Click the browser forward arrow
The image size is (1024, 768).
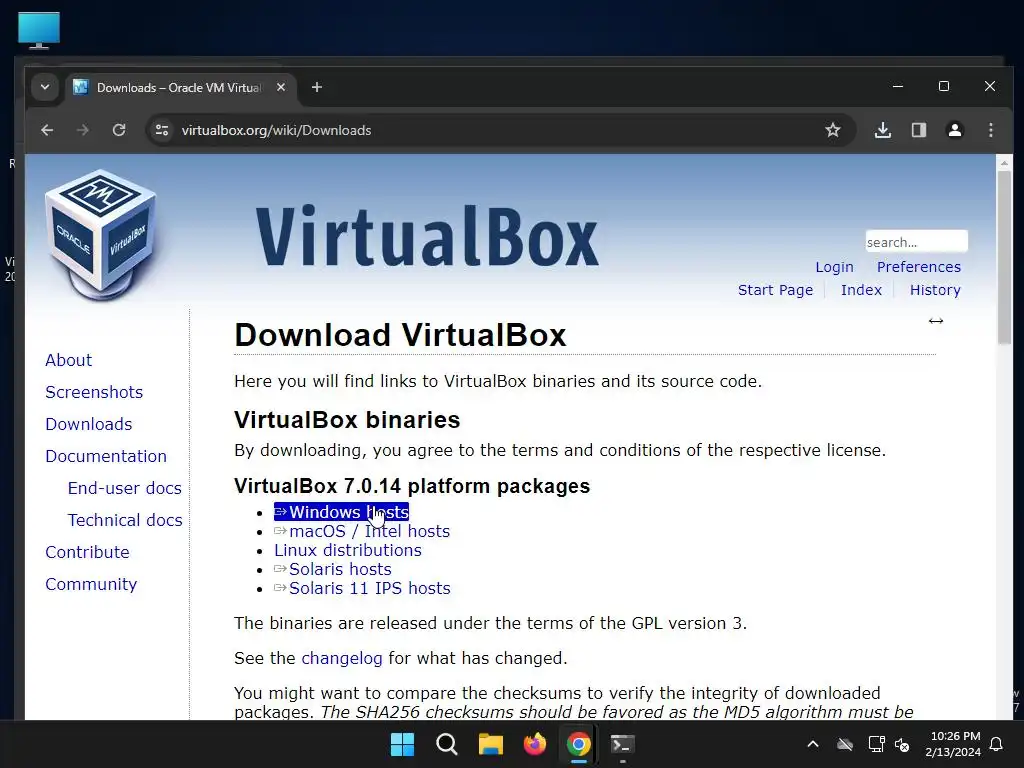coord(82,130)
